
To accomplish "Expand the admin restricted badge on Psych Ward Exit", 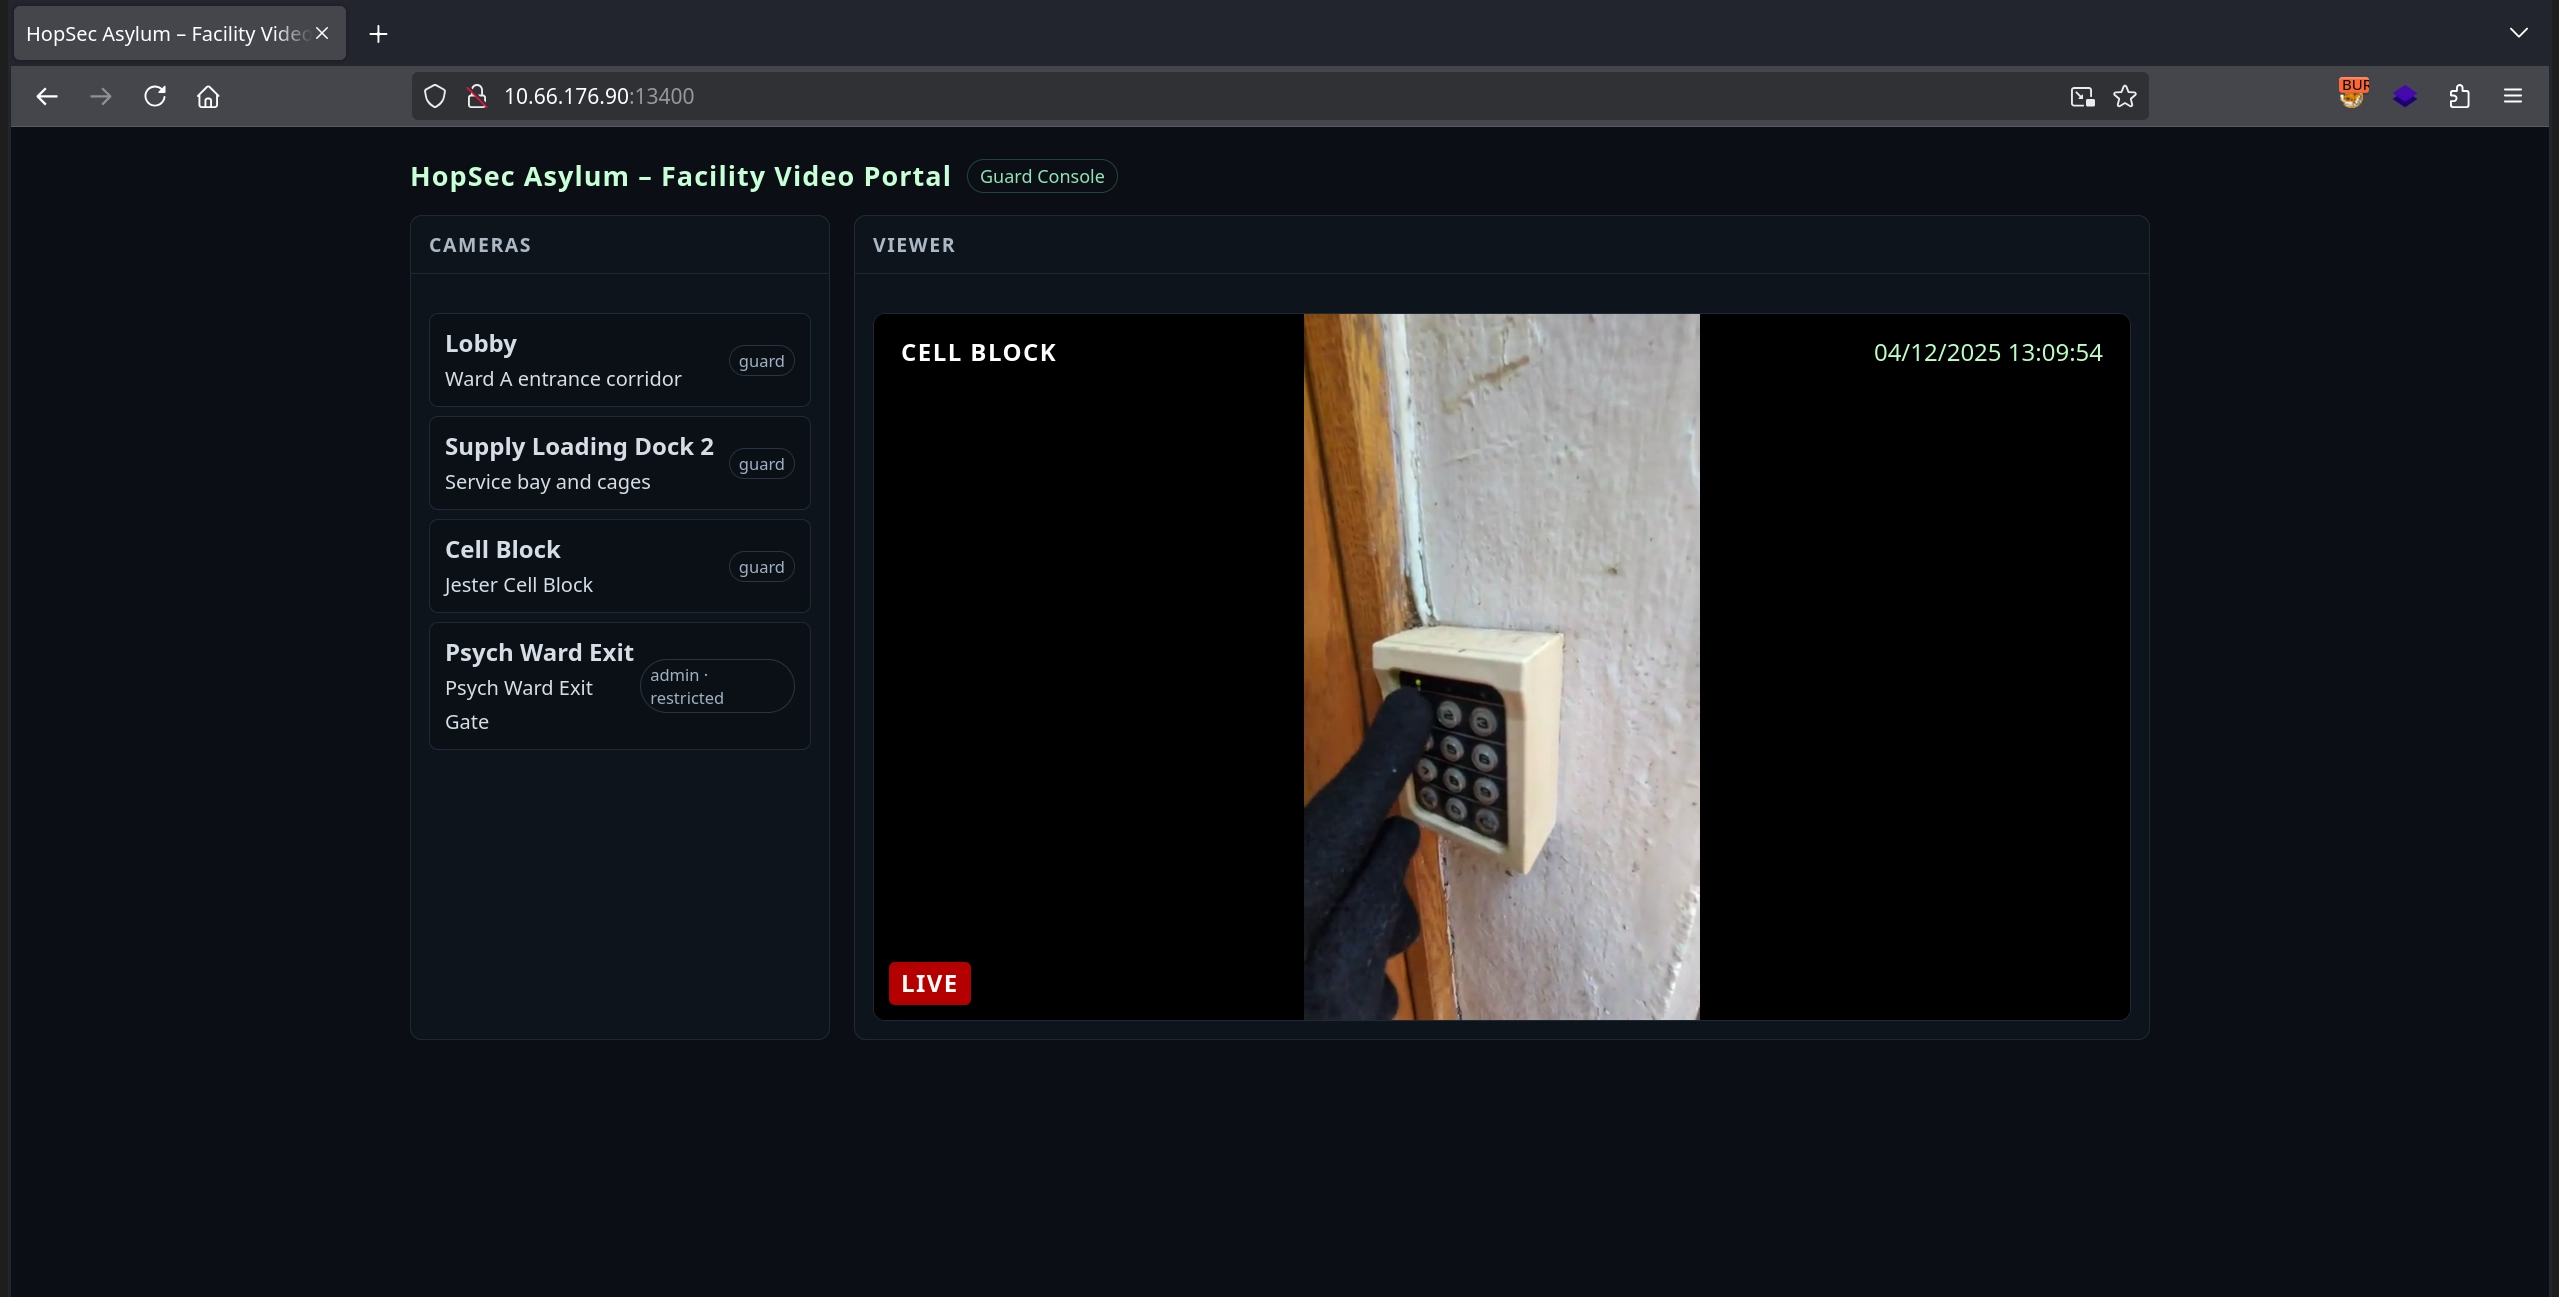I will [x=716, y=686].
